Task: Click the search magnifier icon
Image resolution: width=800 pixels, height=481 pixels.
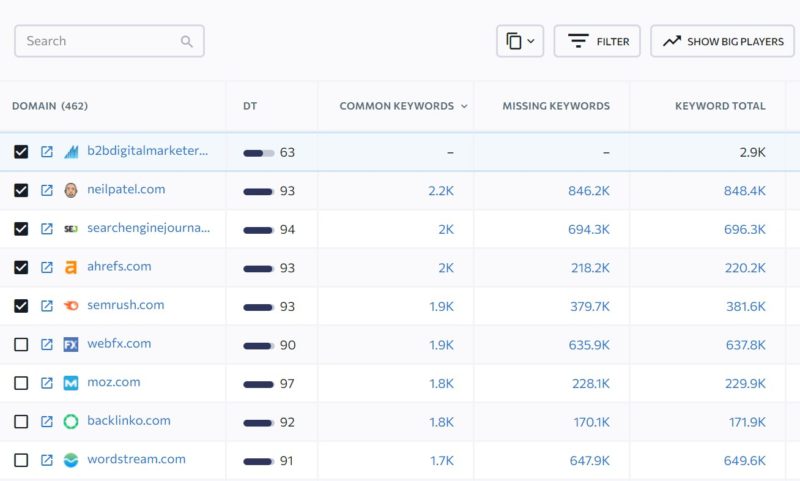Action: 187,41
